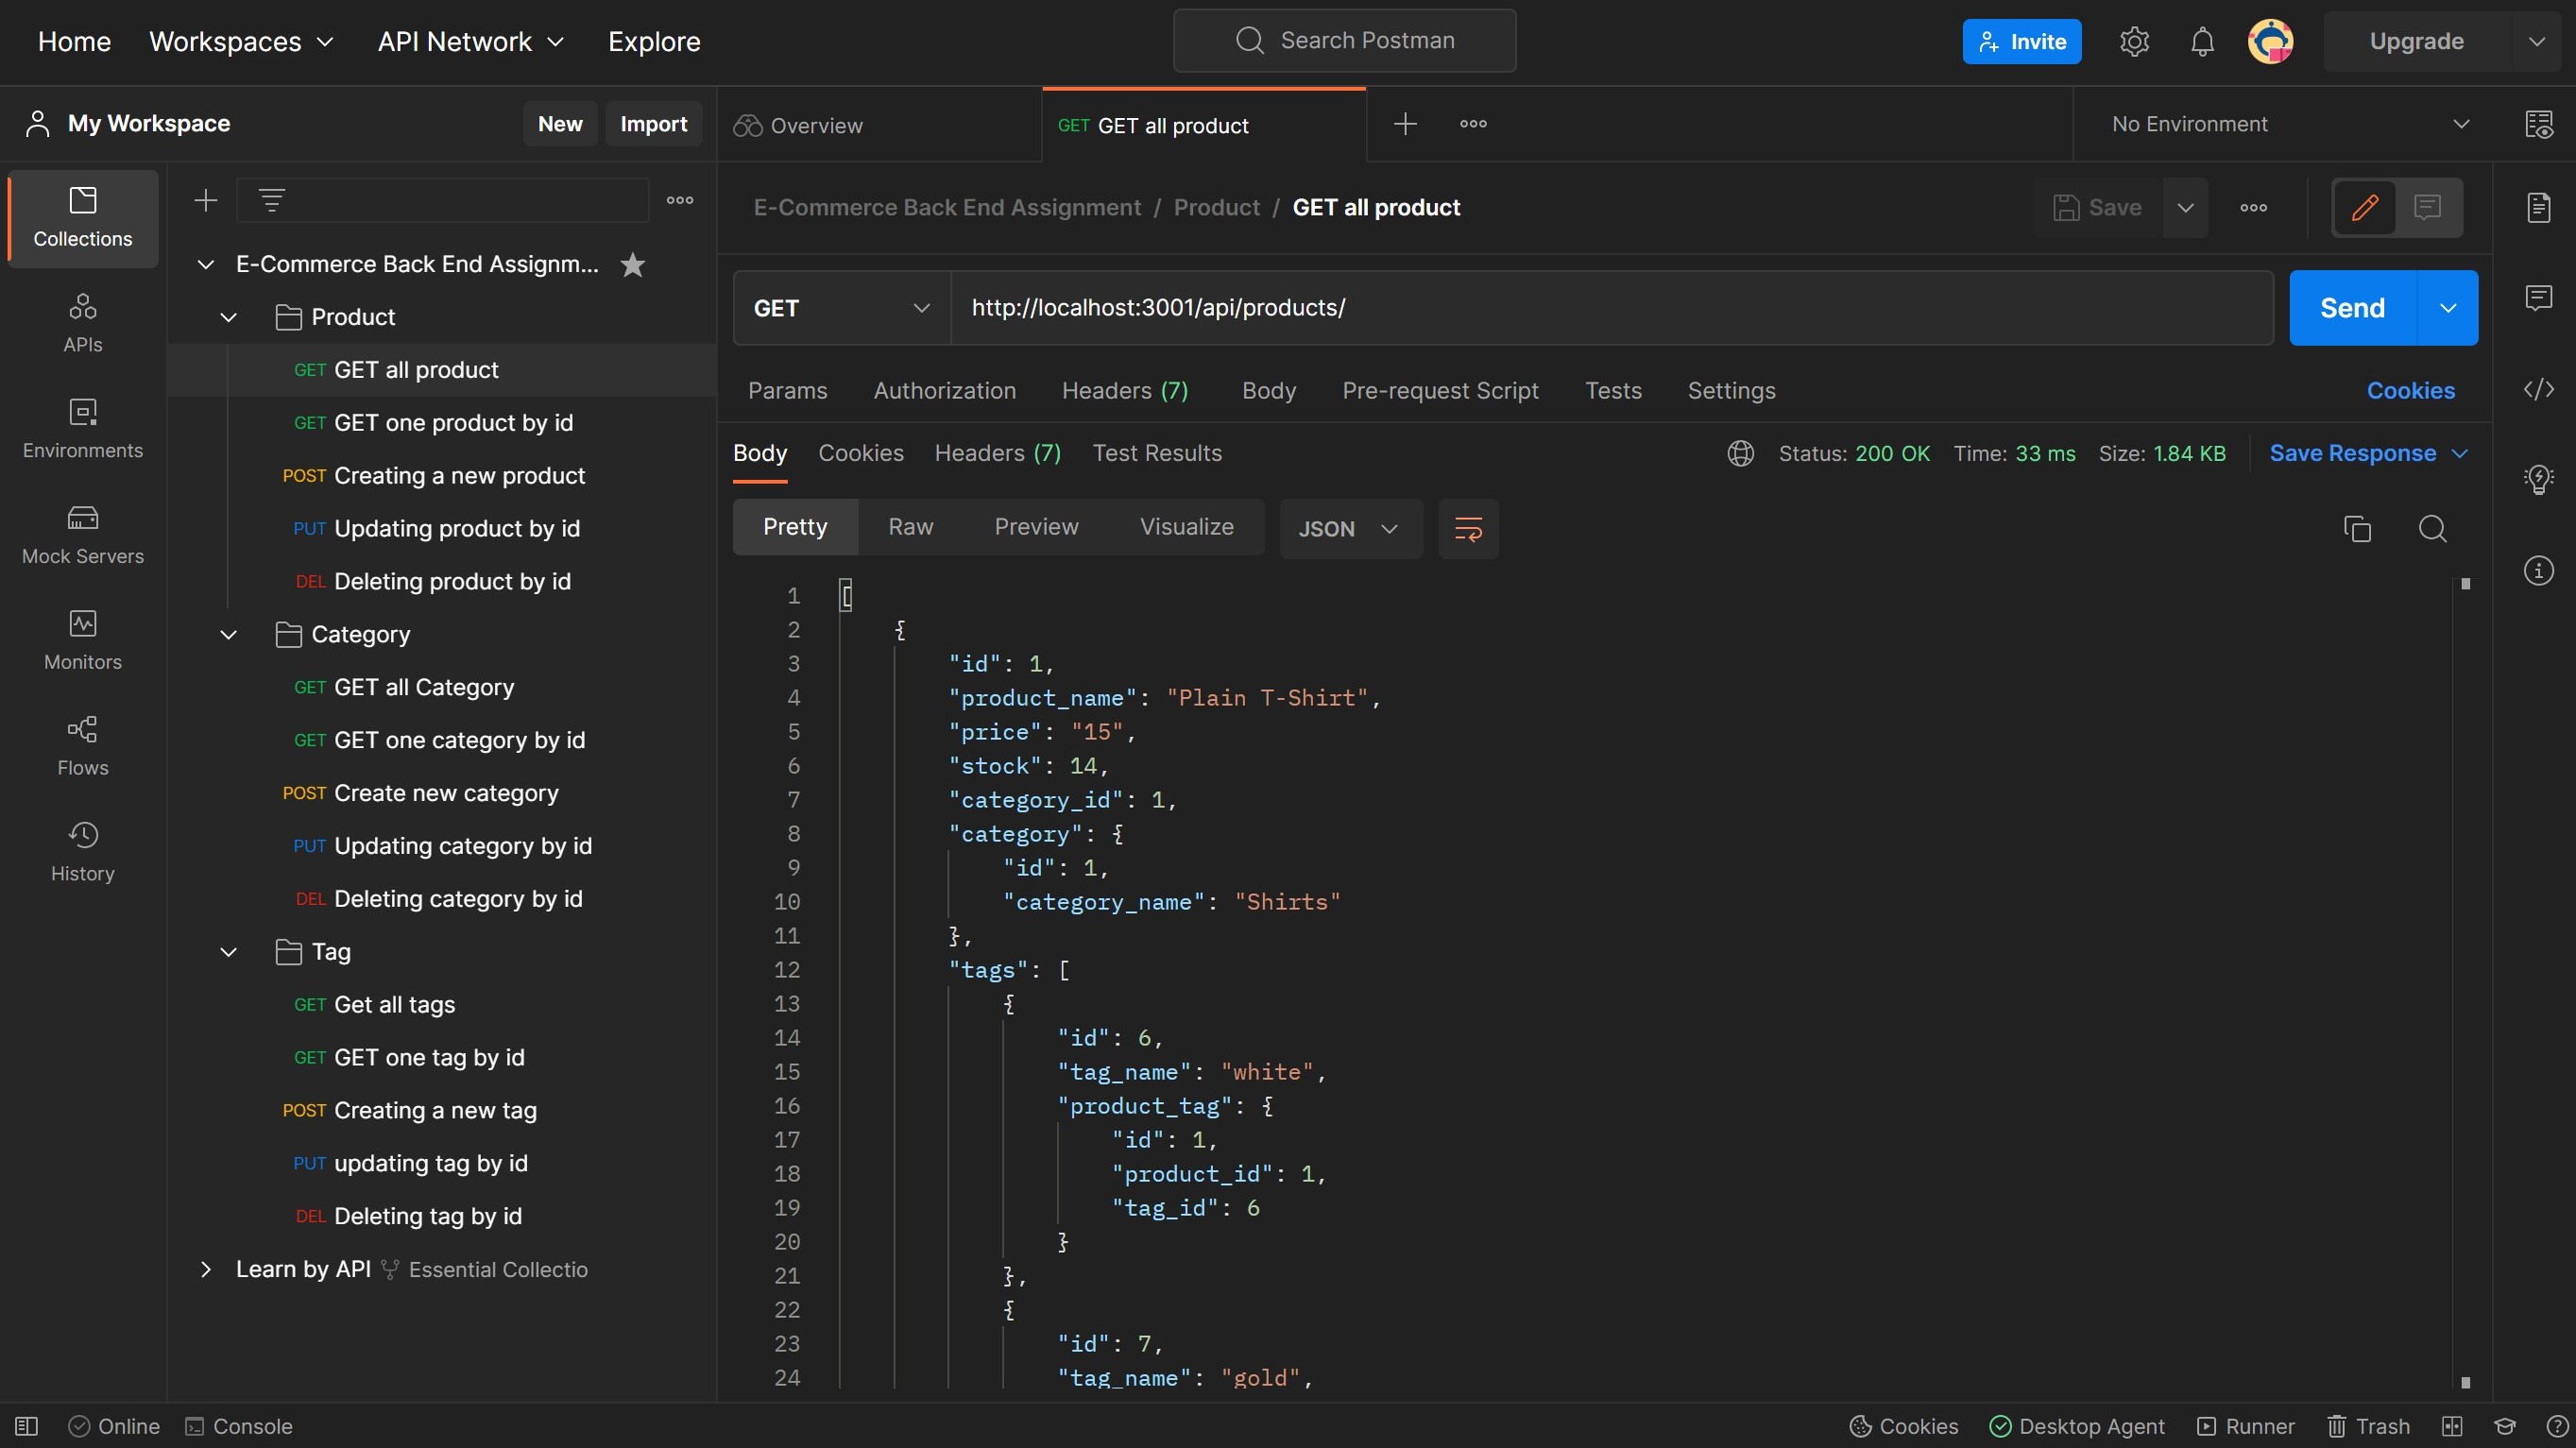2576x1448 pixels.
Task: Click the copy response icon
Action: tap(2355, 529)
